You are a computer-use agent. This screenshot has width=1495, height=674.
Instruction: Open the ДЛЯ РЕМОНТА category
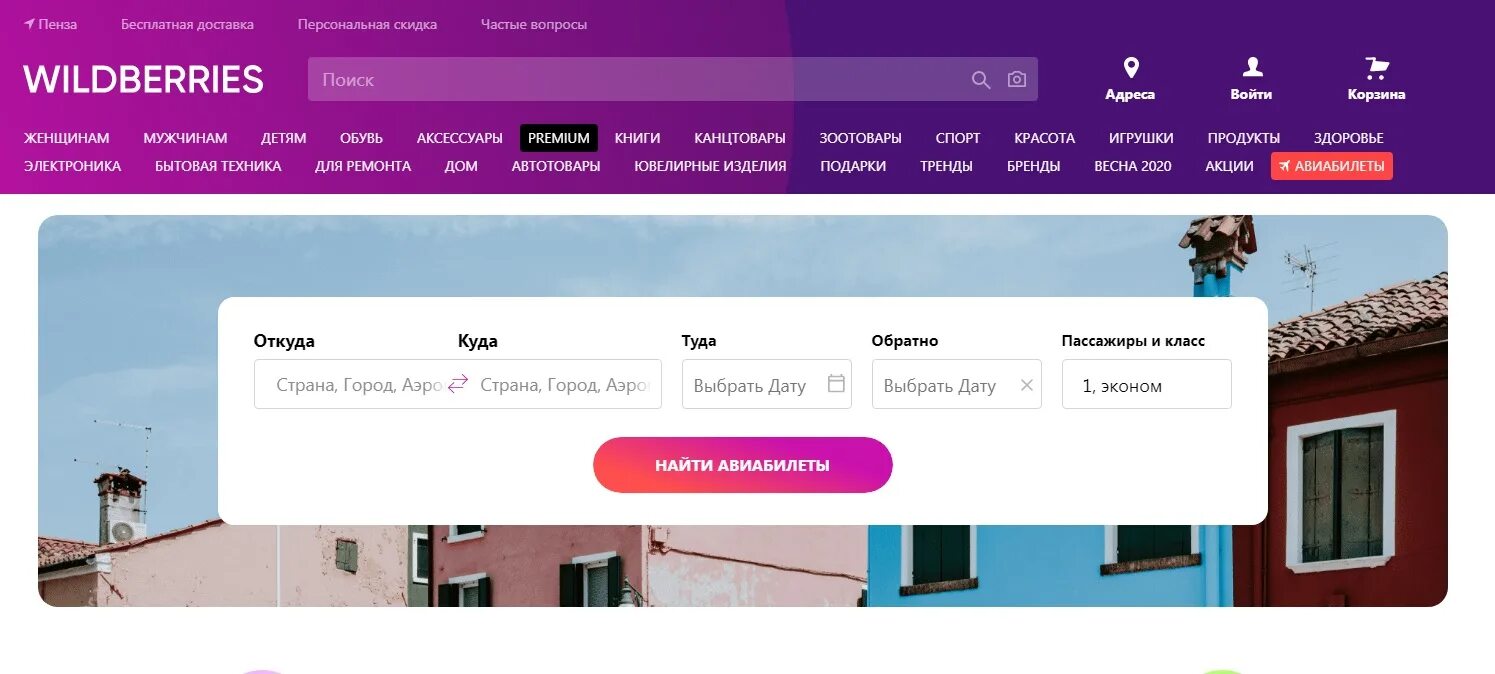(x=363, y=166)
